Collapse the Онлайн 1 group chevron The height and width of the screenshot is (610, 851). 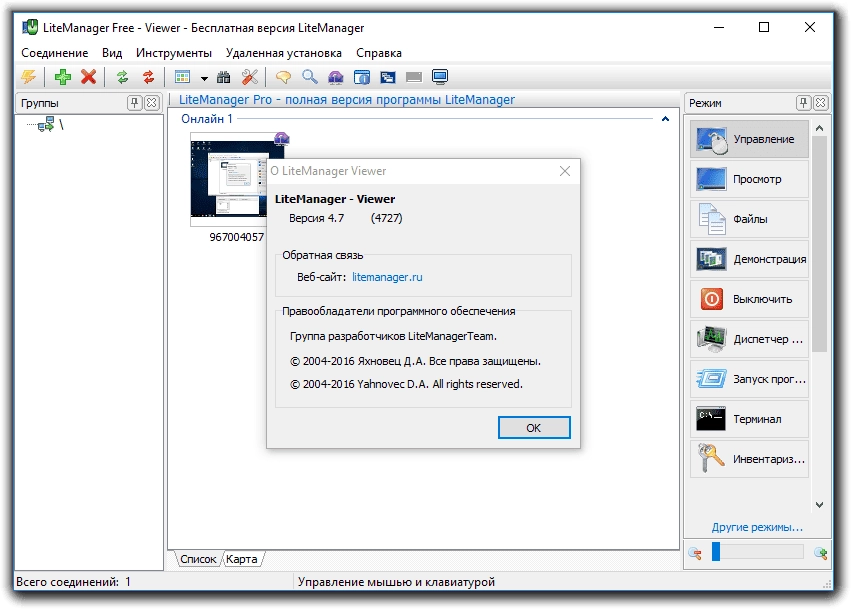coord(665,119)
